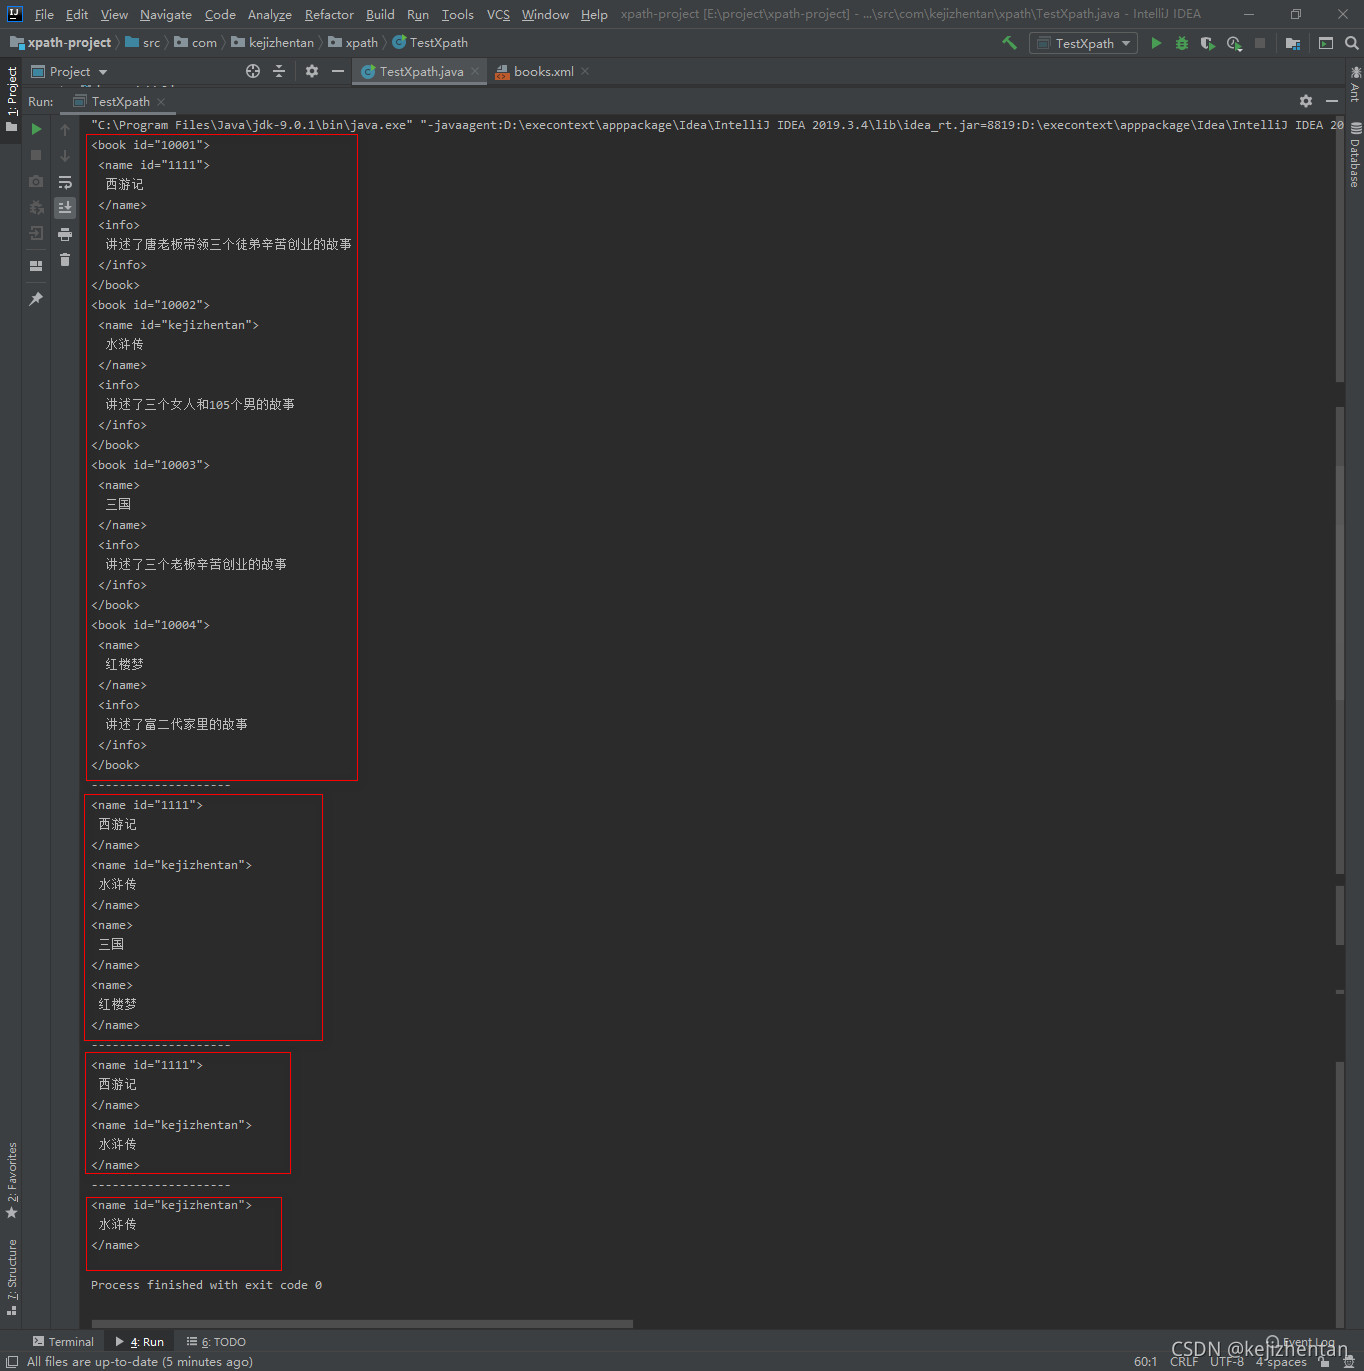Toggle the 2: Favorites tool window

pos(12,1180)
